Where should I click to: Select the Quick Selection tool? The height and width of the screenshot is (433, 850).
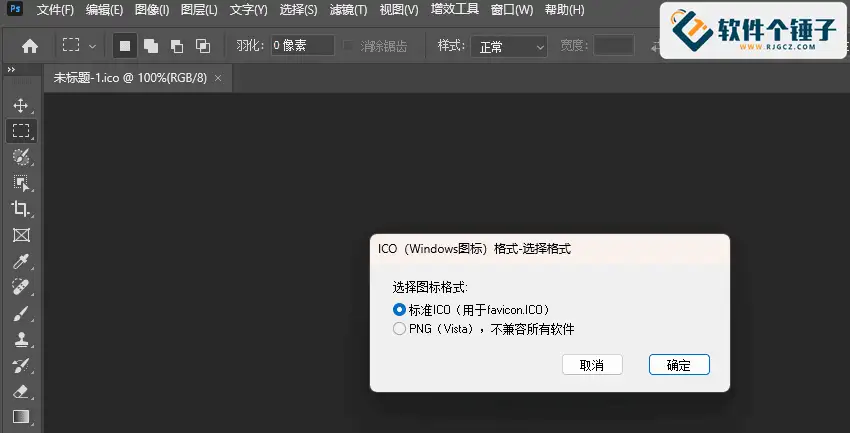[x=21, y=157]
